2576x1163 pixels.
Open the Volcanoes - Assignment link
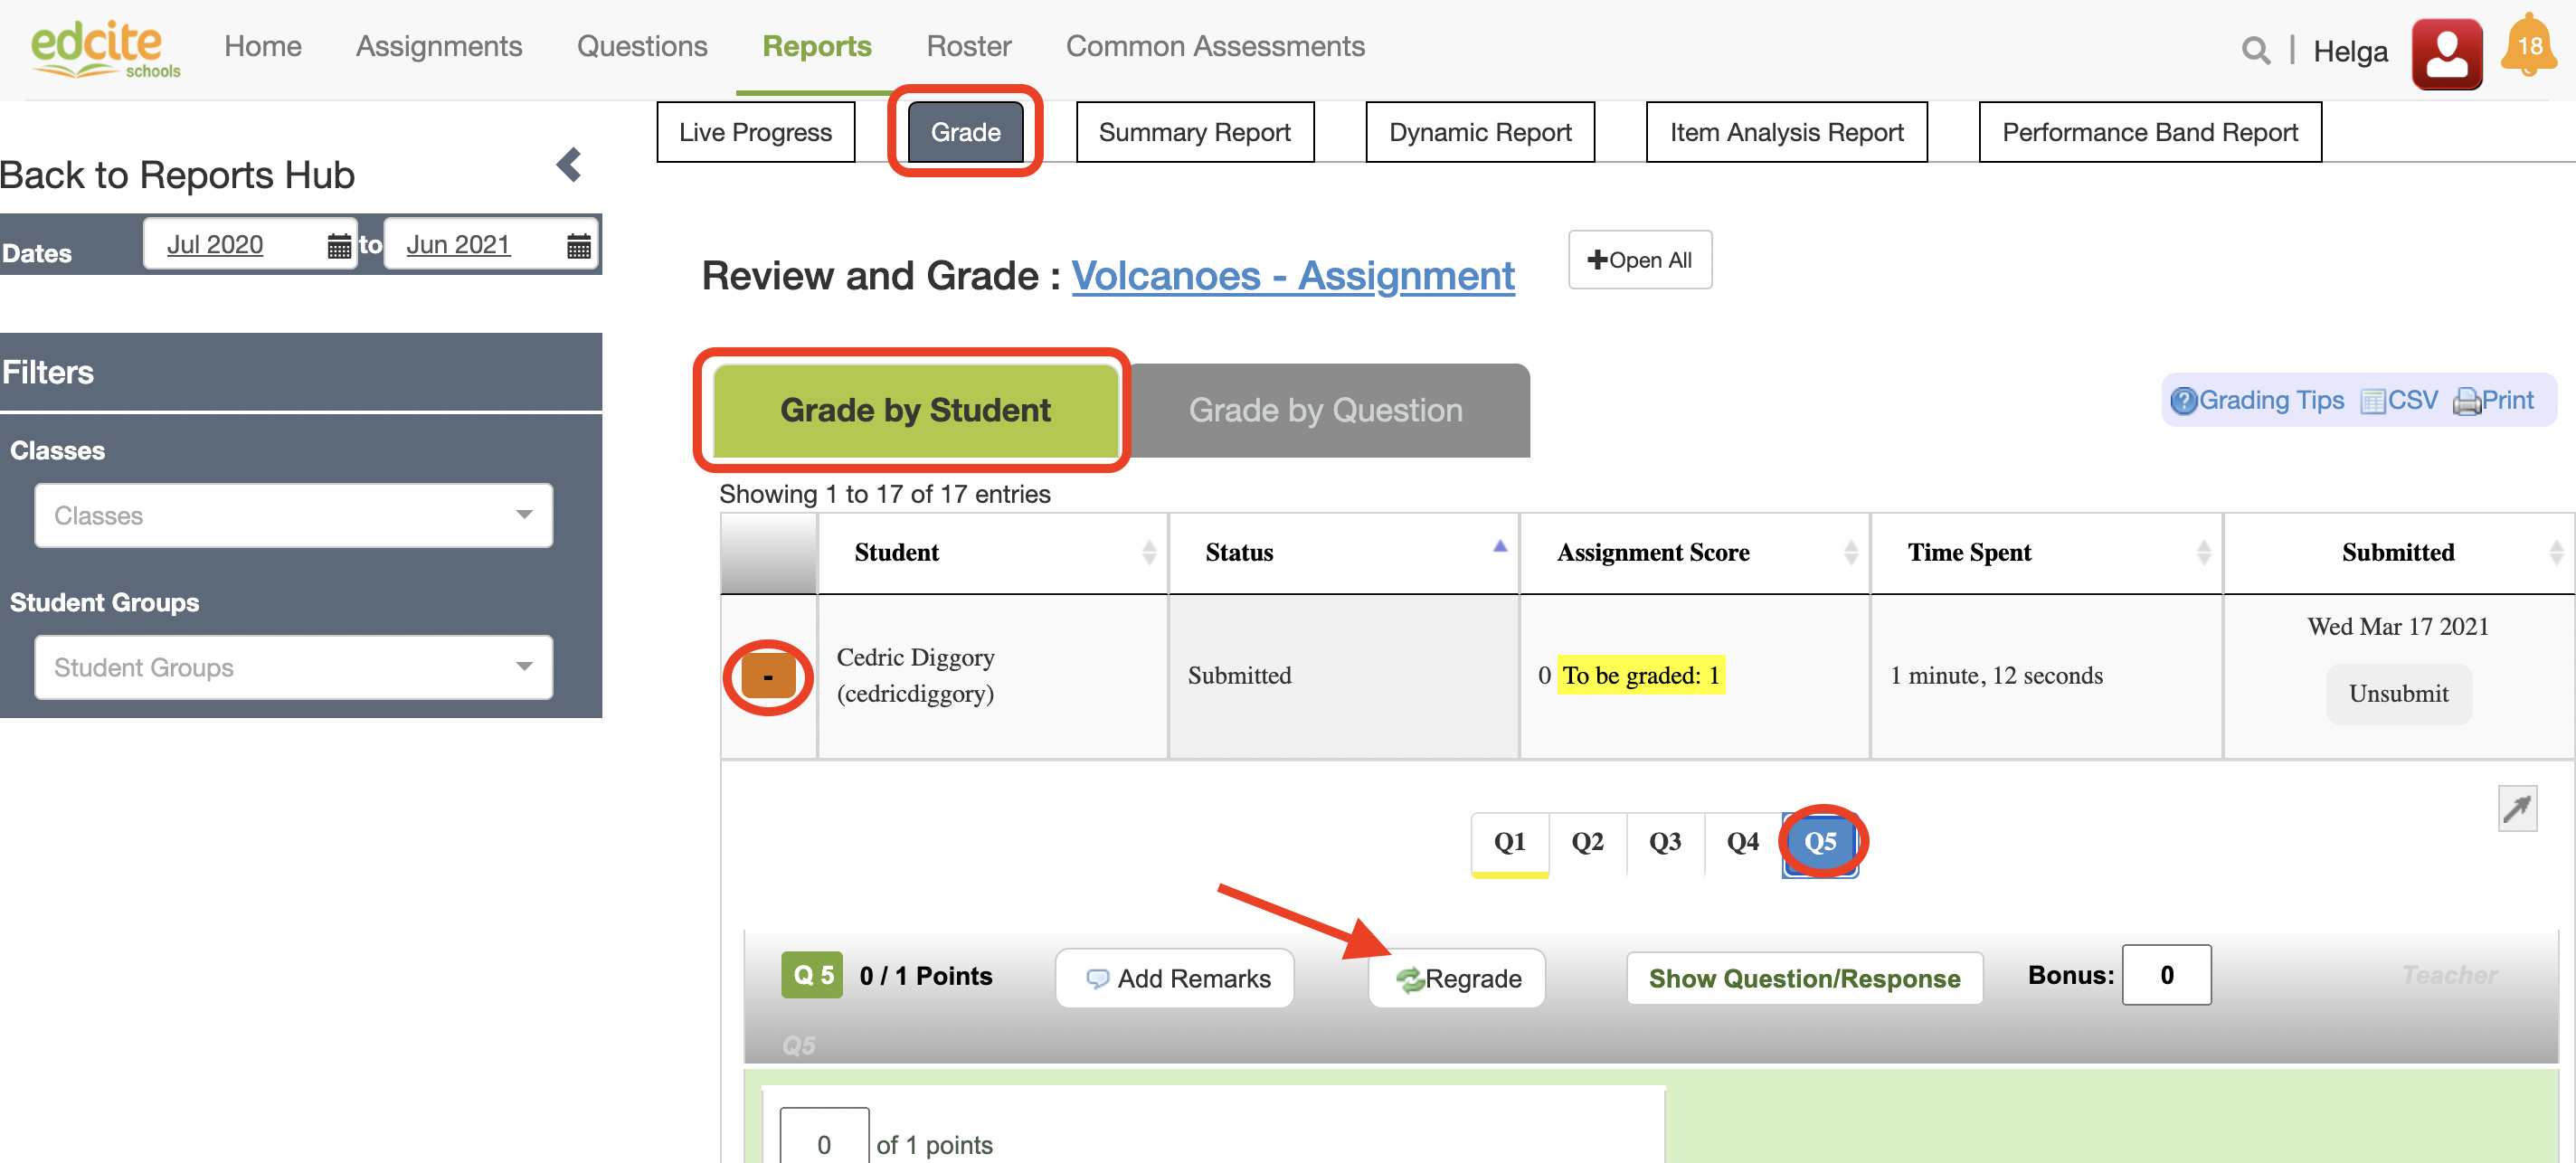(1292, 275)
